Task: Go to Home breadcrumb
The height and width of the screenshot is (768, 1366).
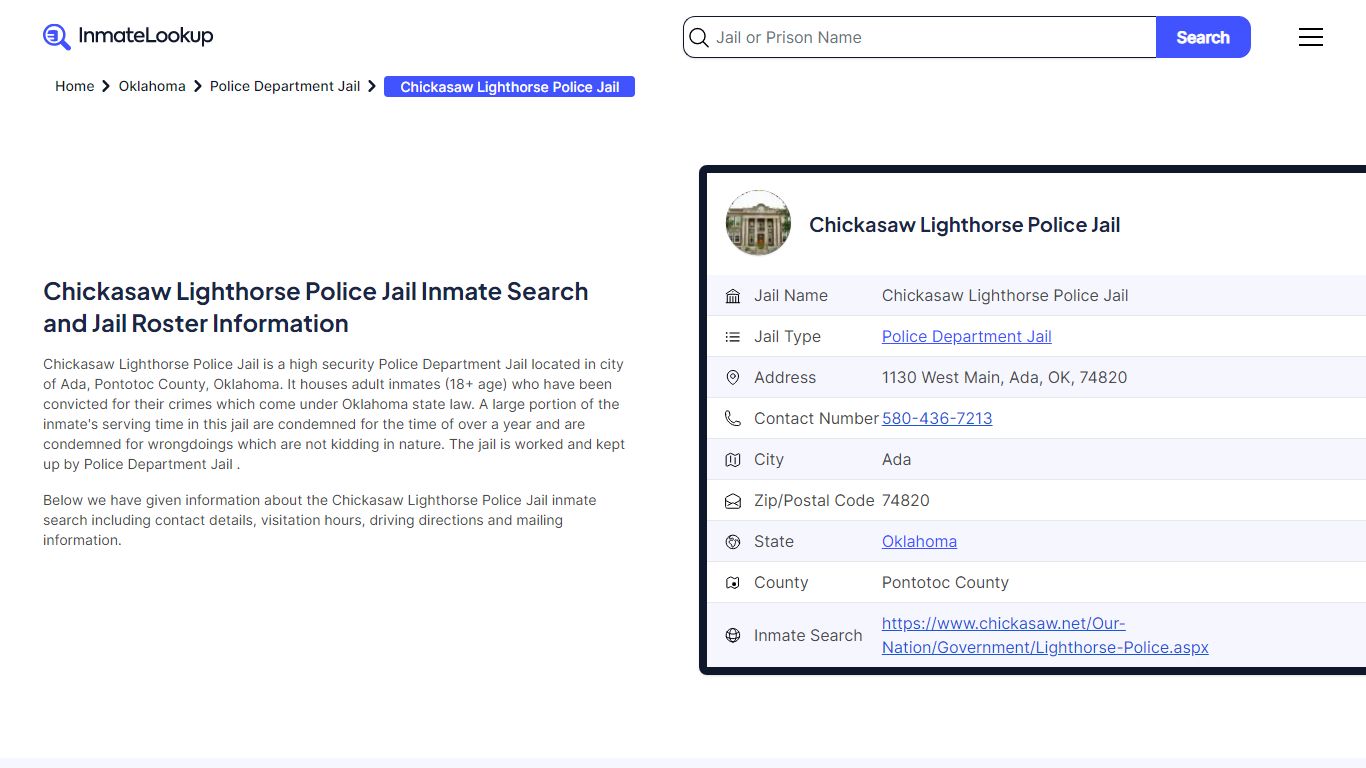Action: [74, 86]
